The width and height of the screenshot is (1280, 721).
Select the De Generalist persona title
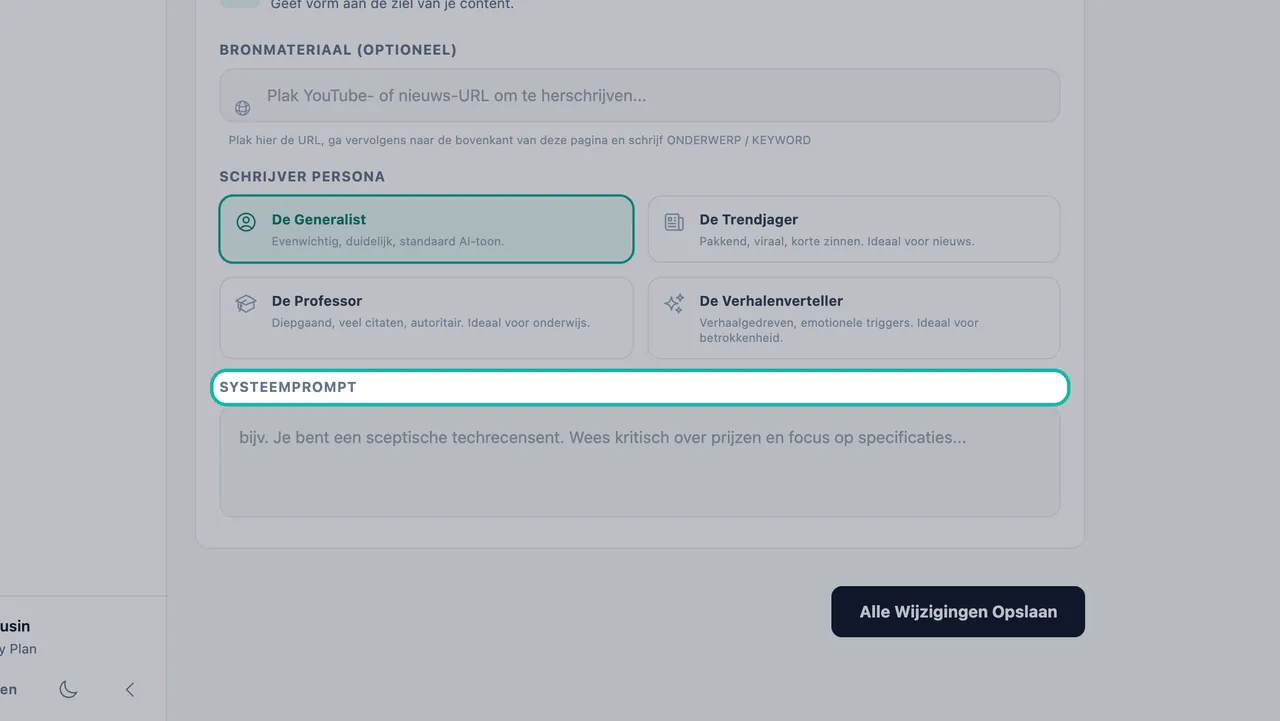coord(319,219)
